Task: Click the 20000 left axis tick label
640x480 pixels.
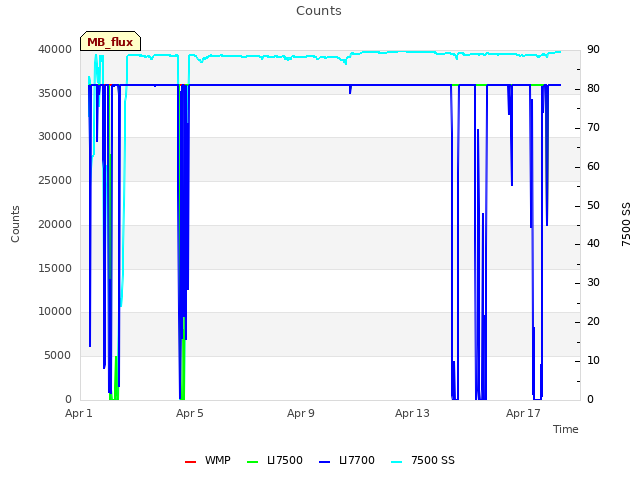Action: (x=55, y=224)
